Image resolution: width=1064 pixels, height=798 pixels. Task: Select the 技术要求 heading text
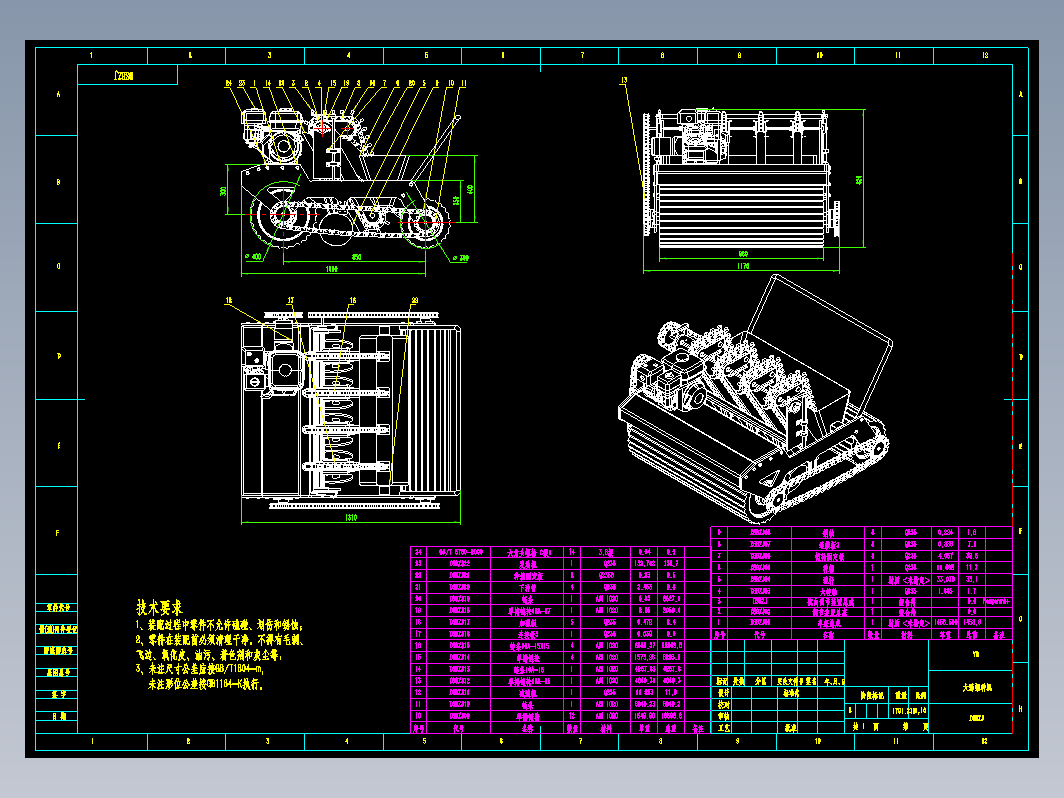coord(159,607)
